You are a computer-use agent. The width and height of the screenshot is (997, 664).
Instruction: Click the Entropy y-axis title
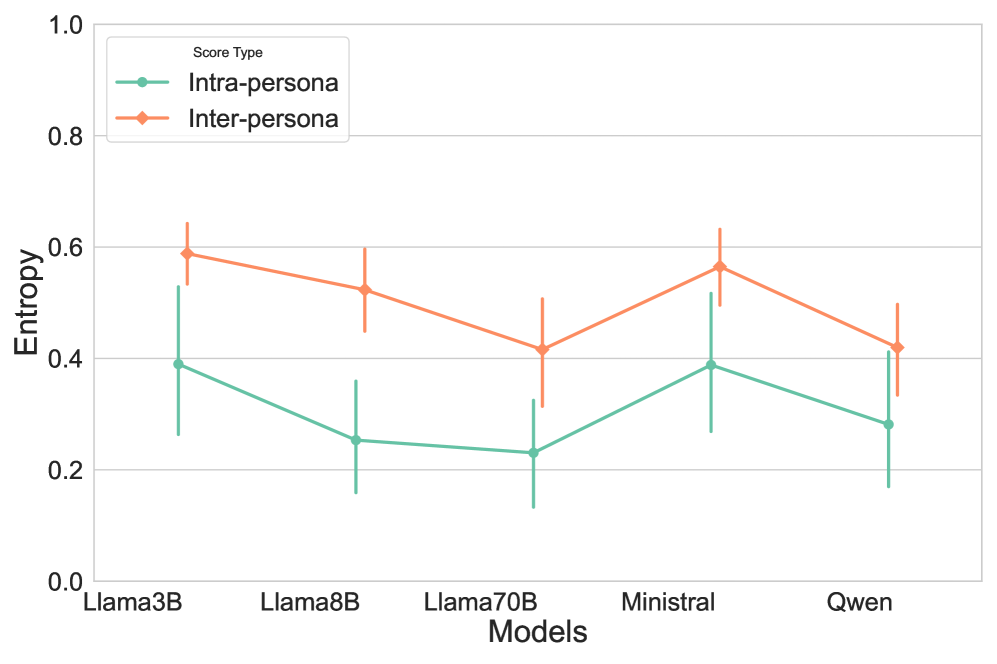point(29,302)
